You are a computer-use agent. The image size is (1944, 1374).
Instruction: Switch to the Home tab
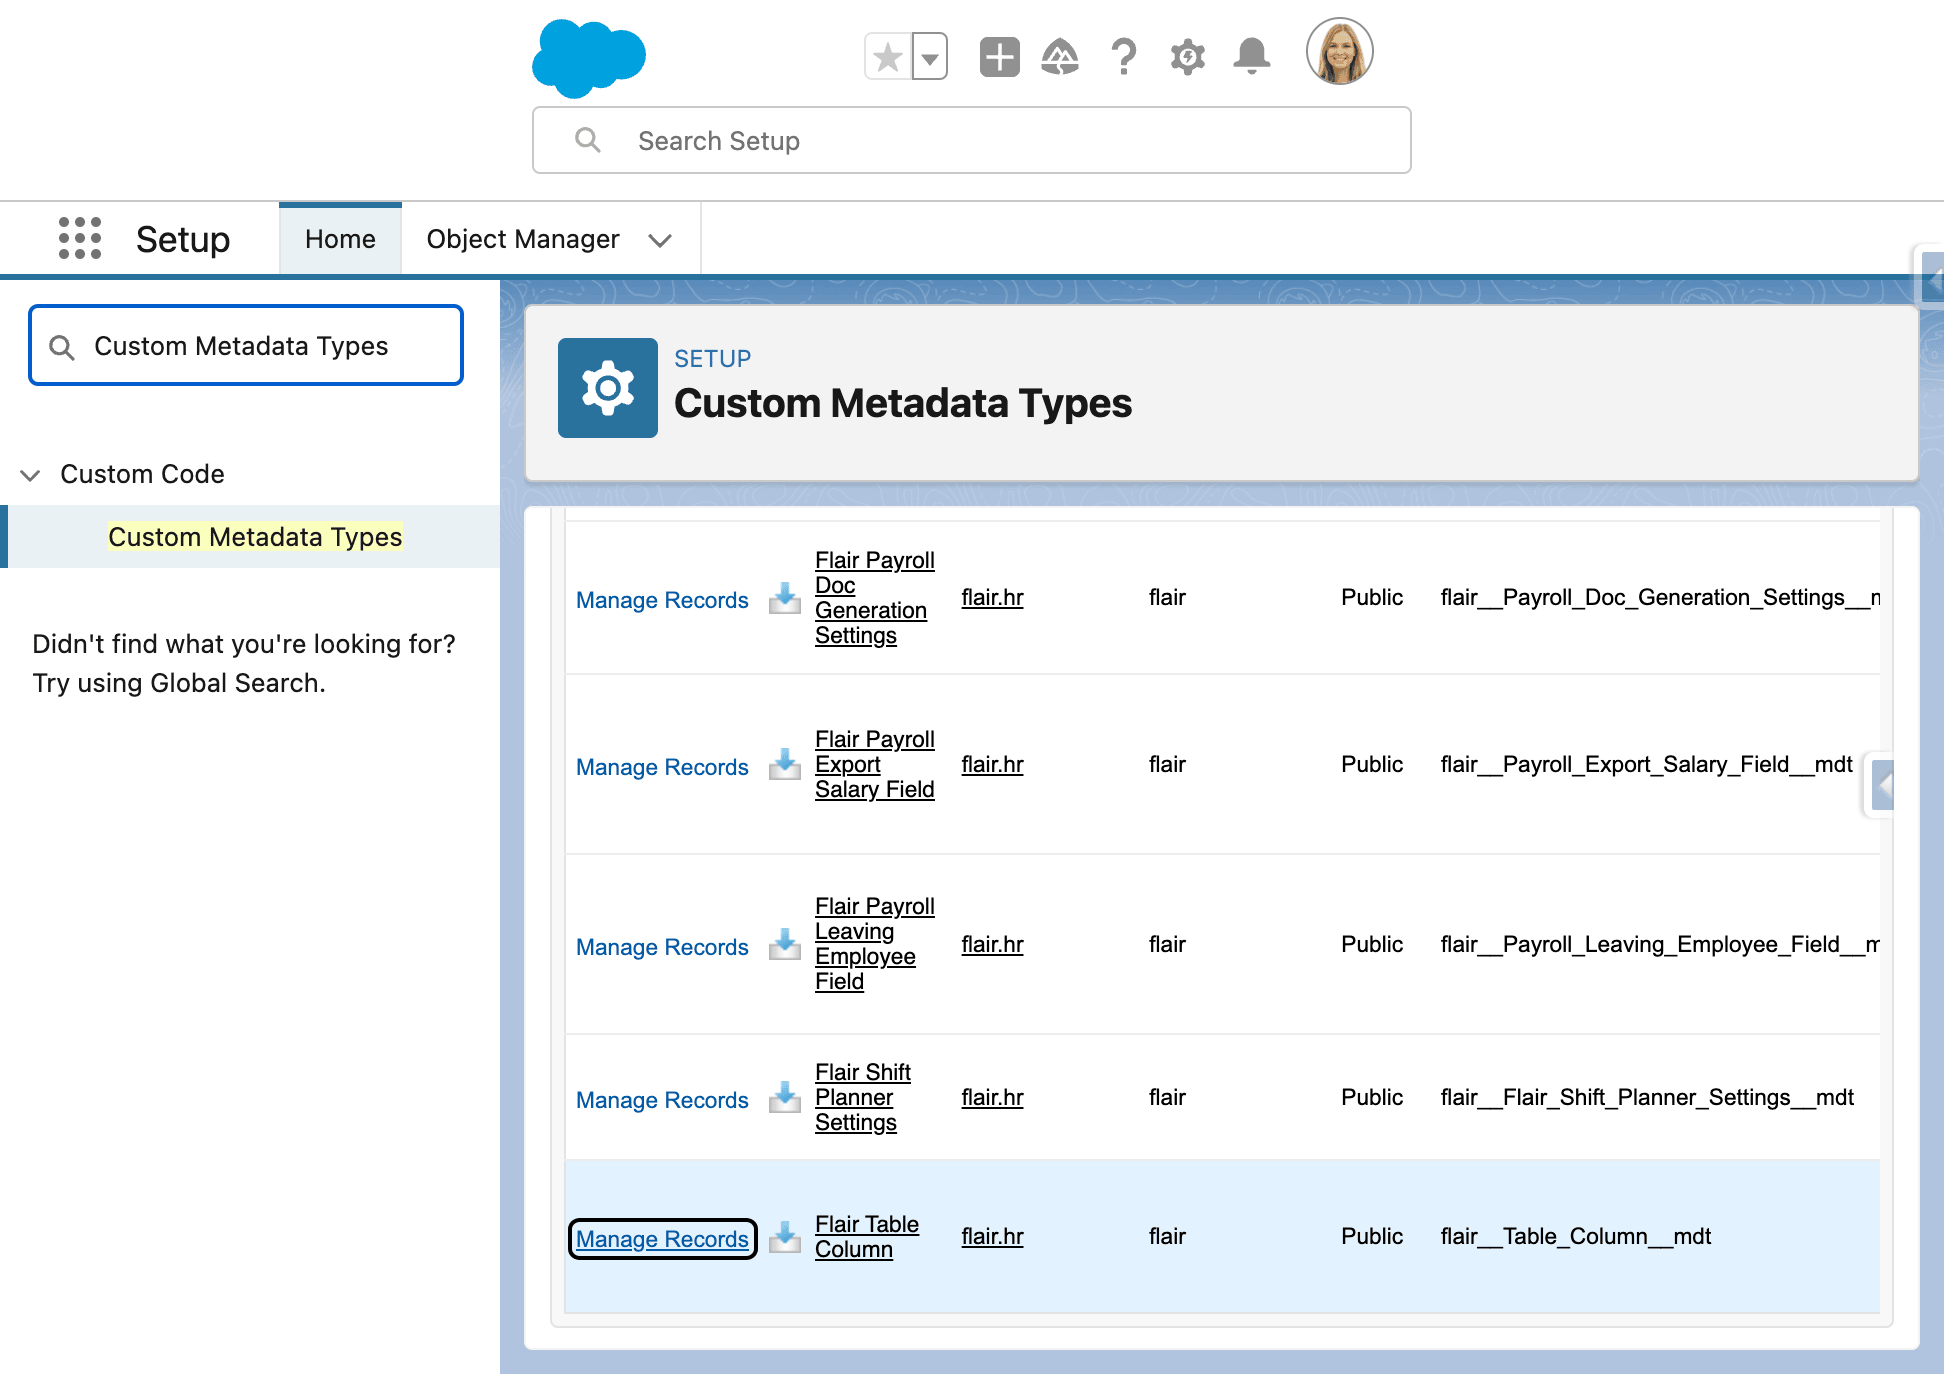340,239
